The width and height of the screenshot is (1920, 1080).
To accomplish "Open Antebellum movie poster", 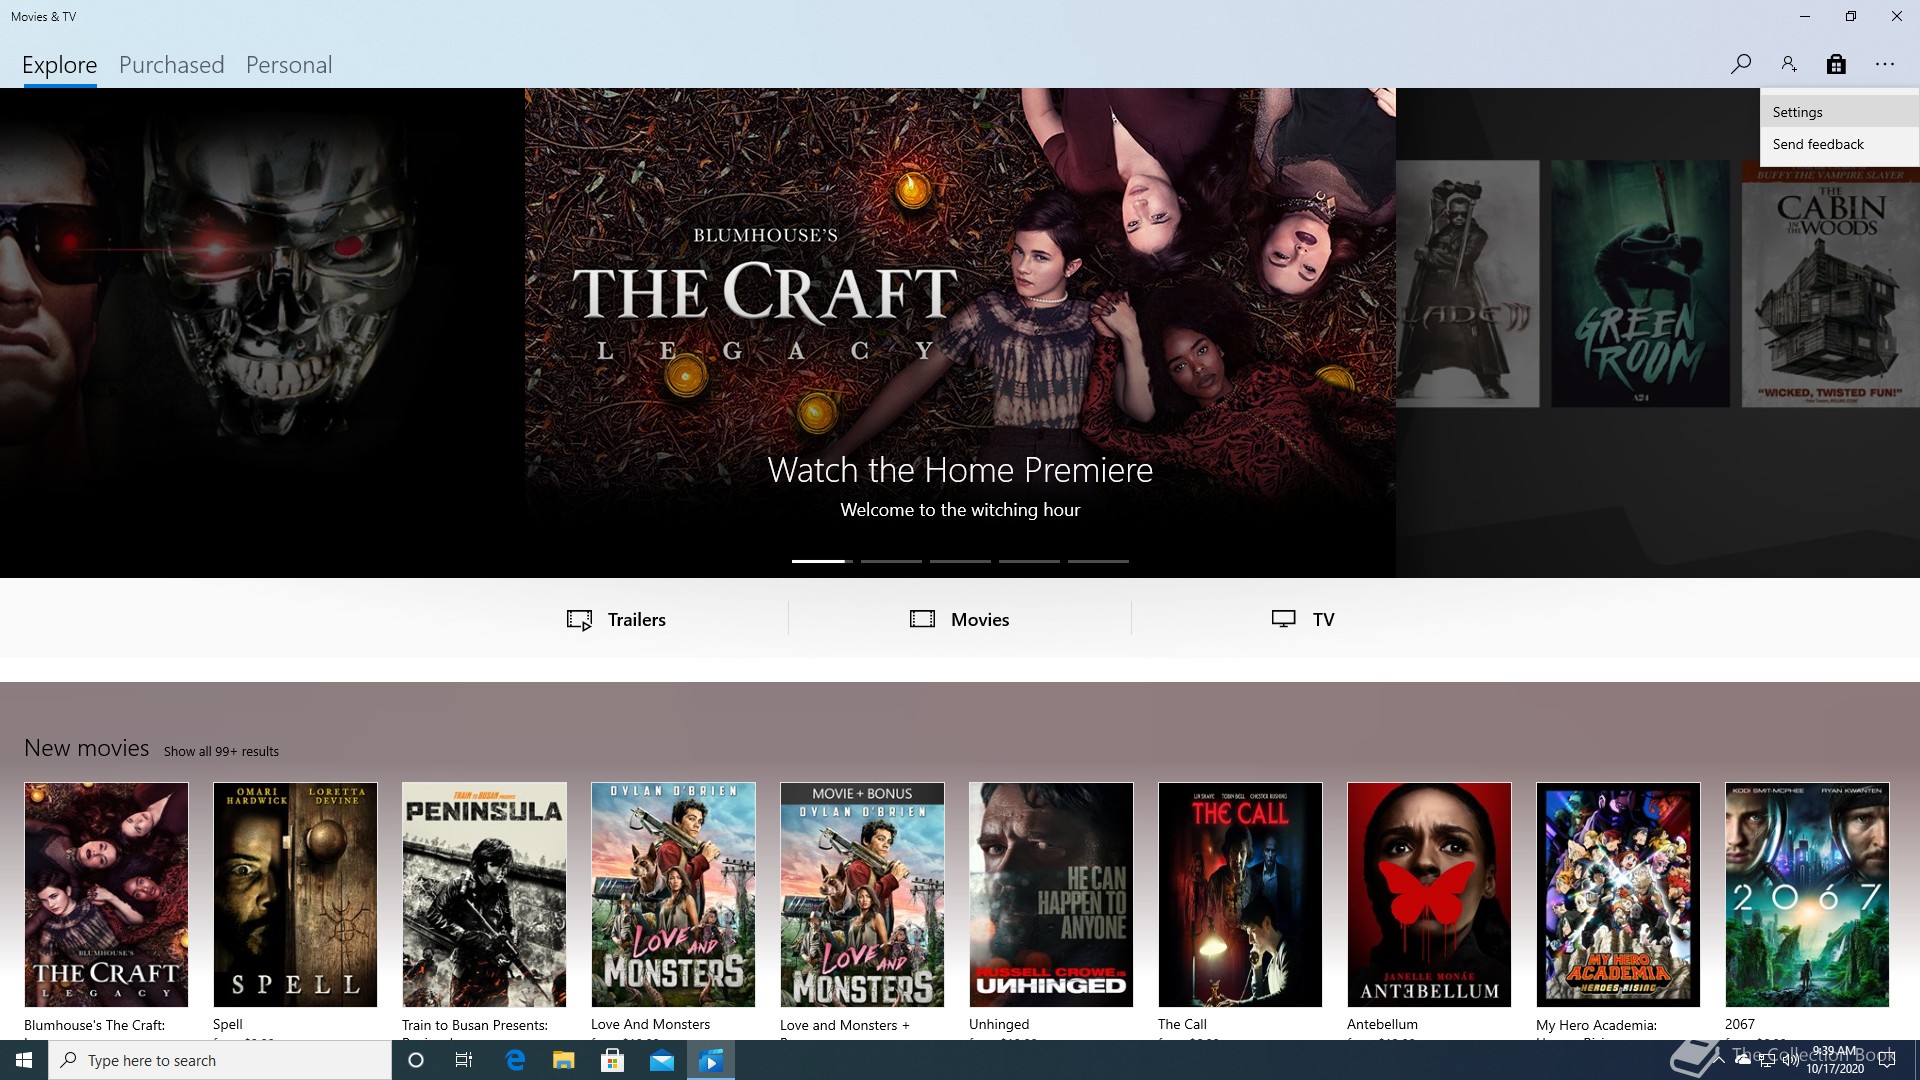I will tap(1429, 894).
